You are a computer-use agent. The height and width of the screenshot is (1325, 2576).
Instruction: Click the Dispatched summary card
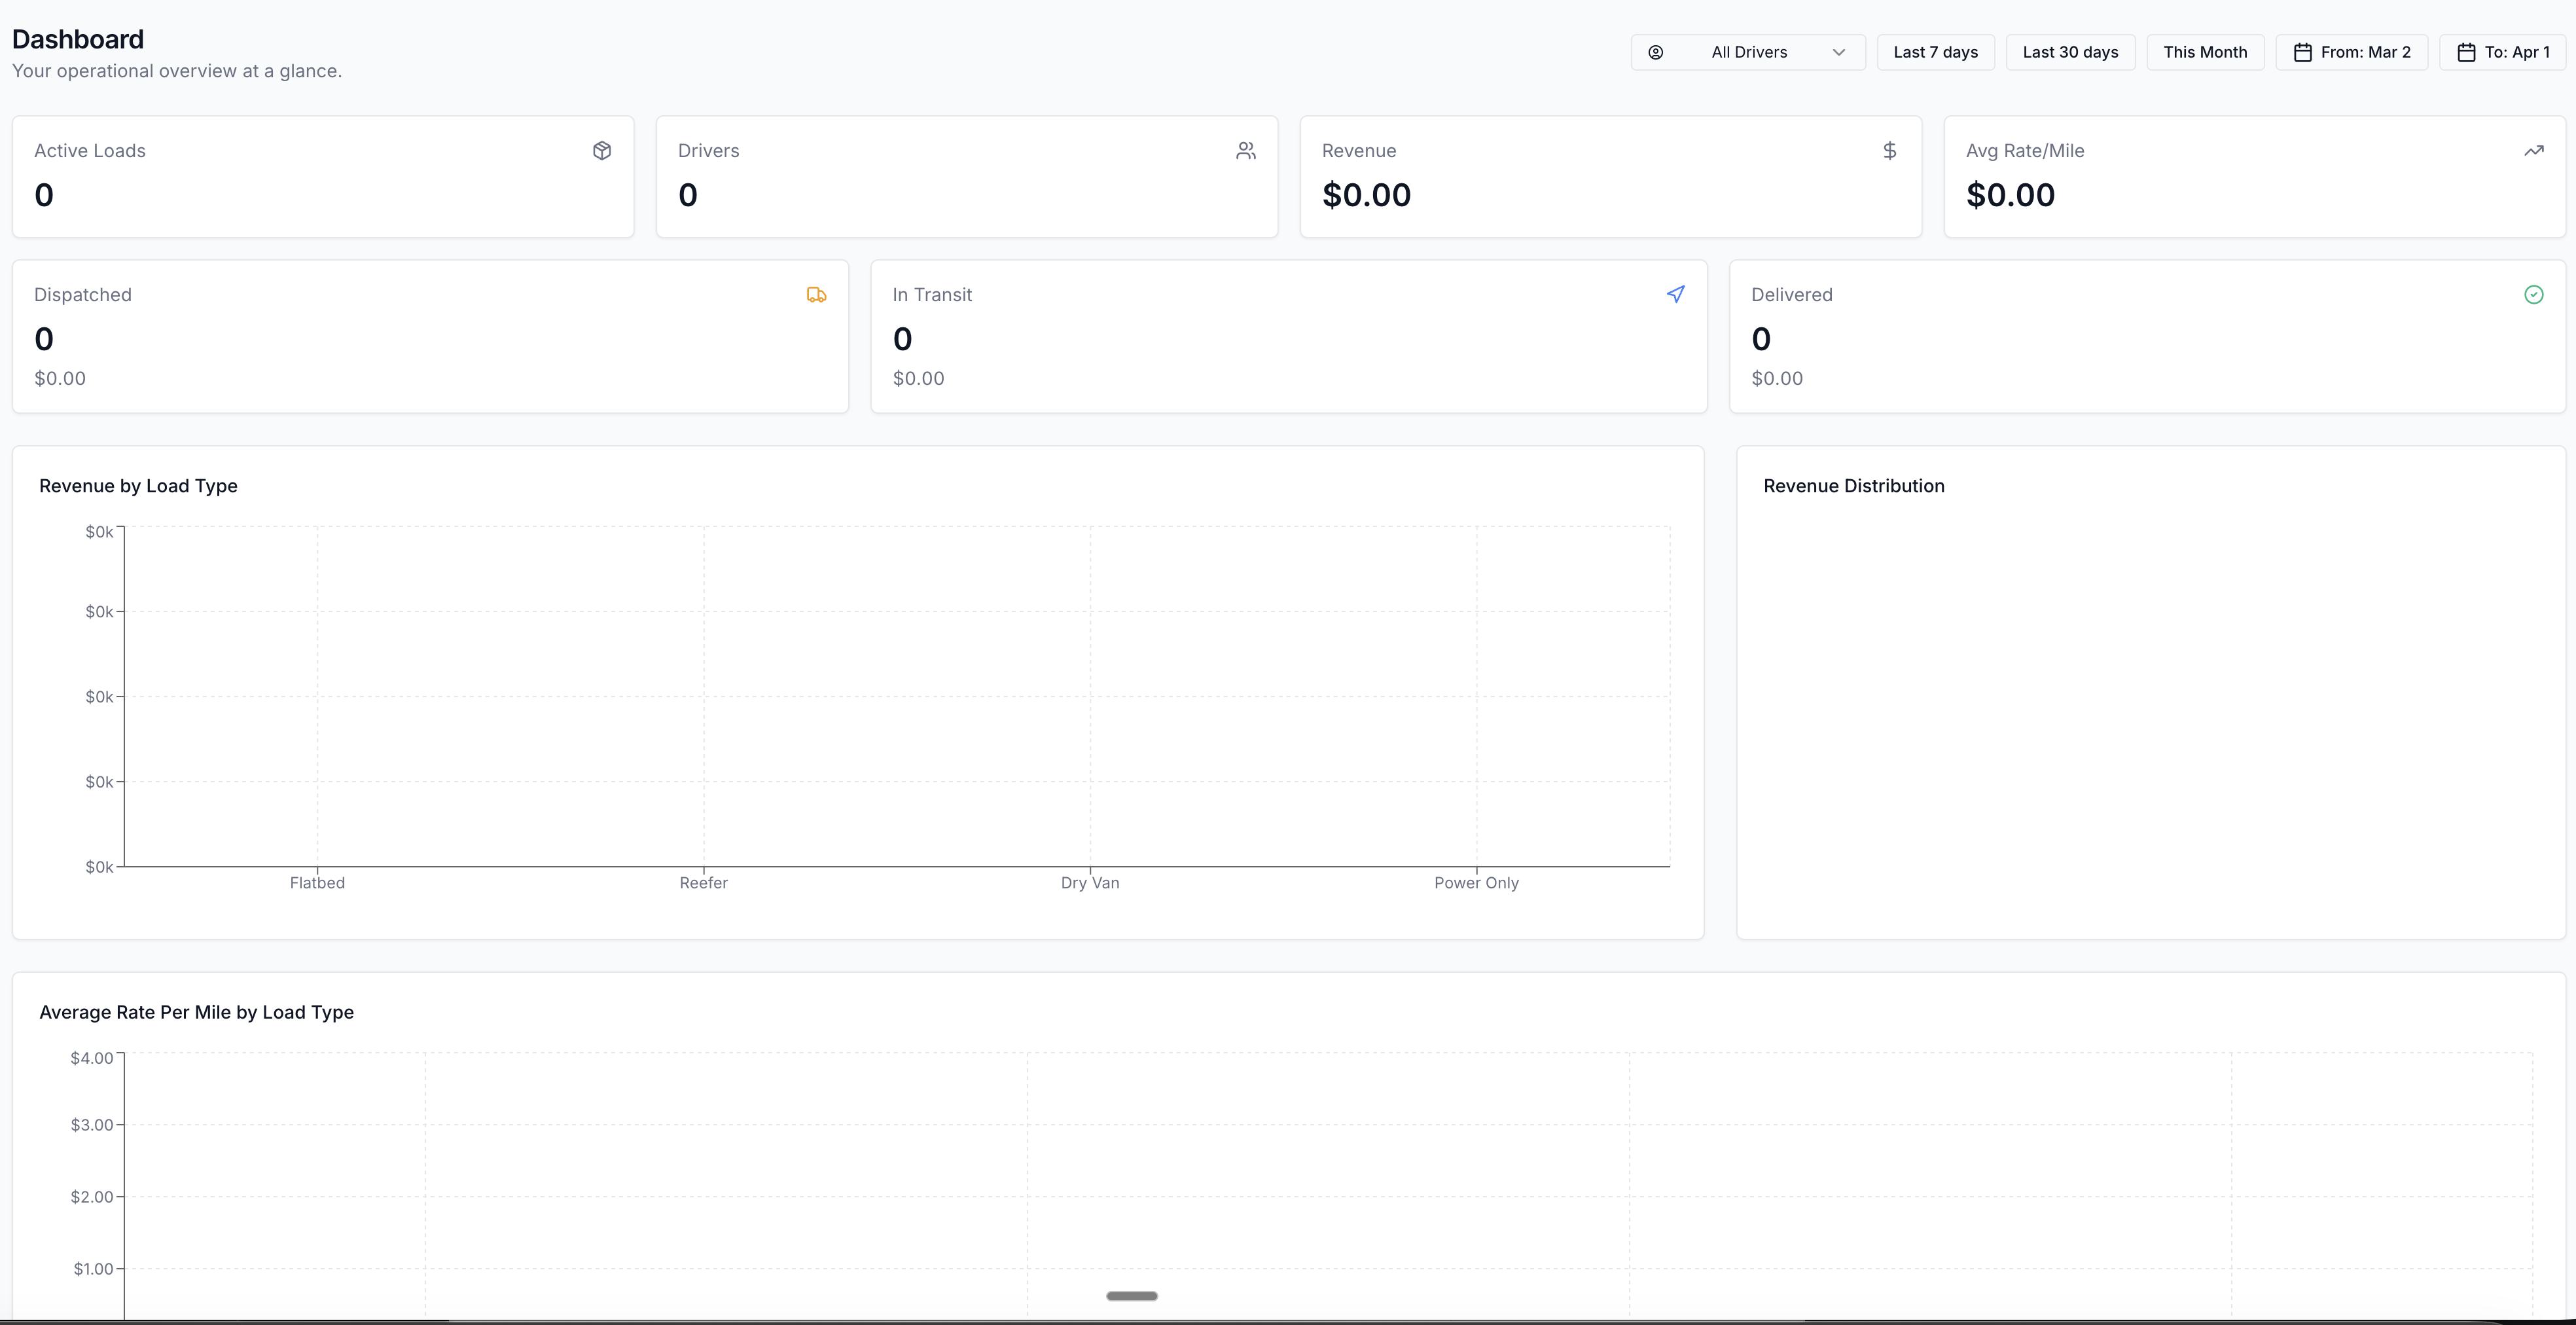pyautogui.click(x=430, y=336)
